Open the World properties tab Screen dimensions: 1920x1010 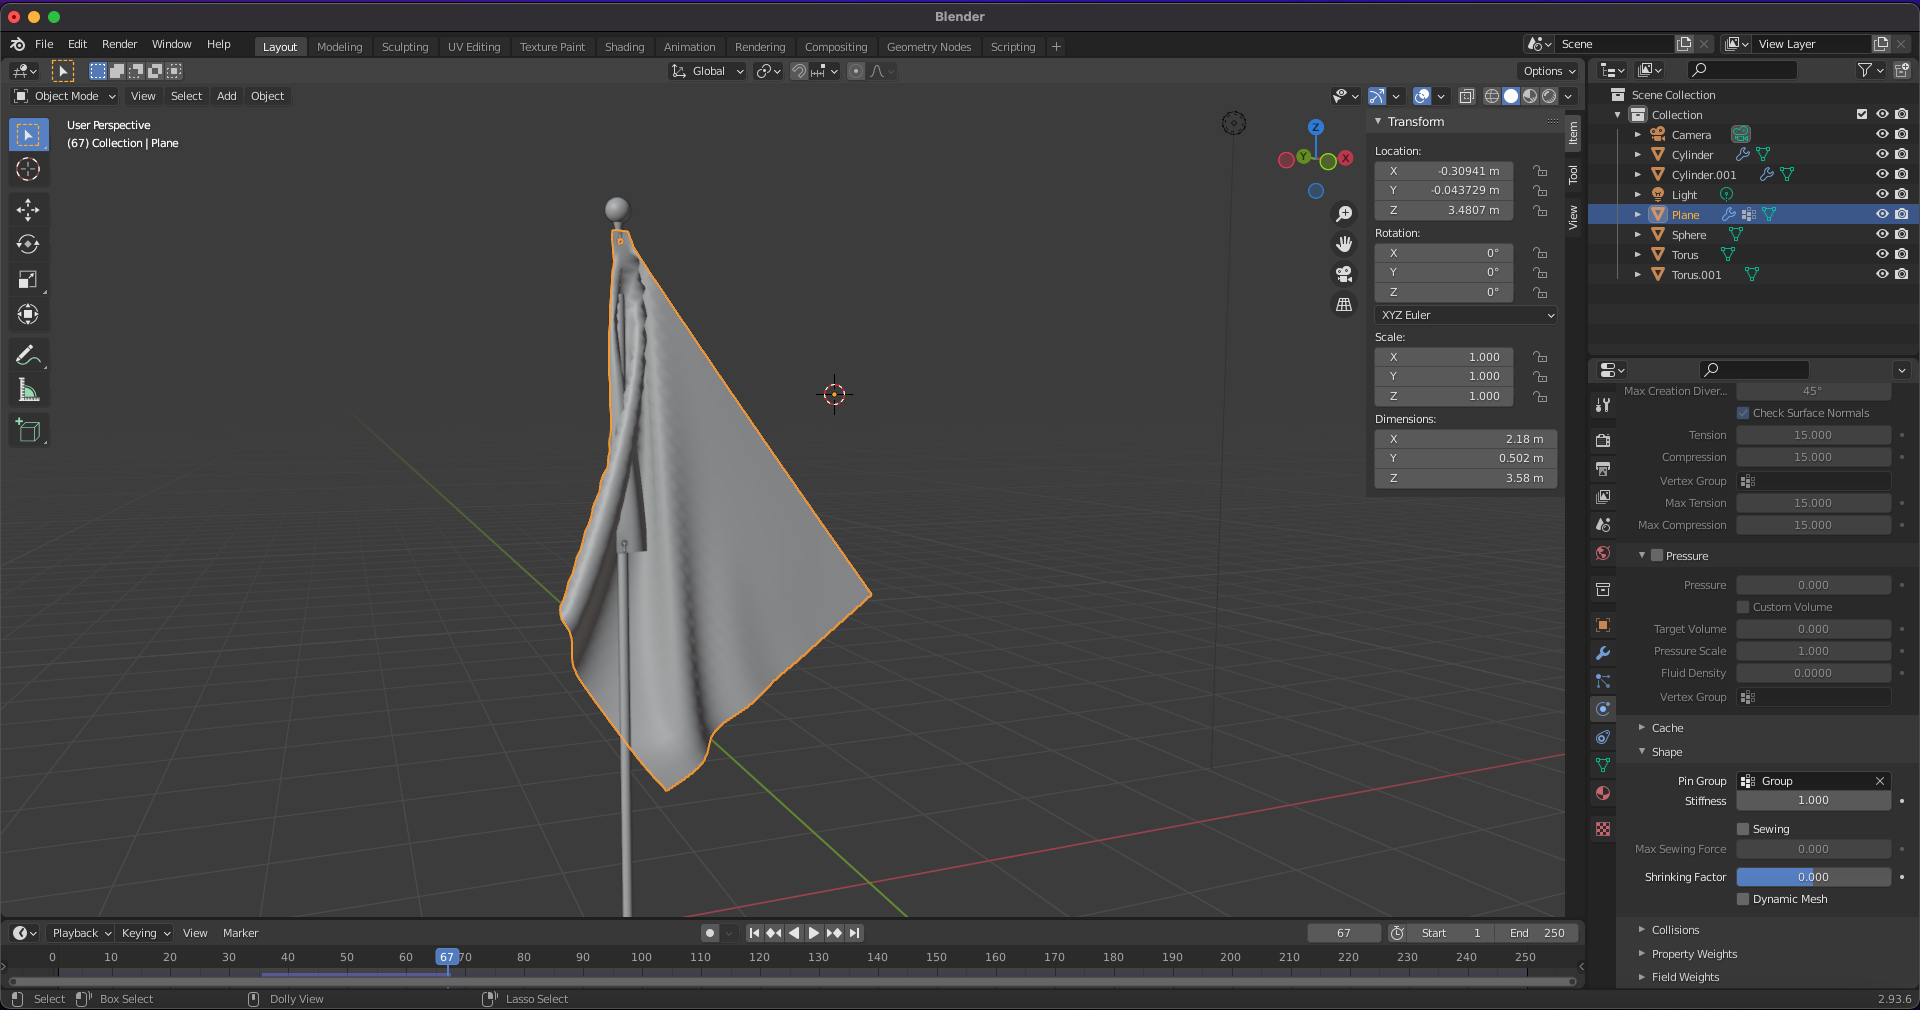1603,553
